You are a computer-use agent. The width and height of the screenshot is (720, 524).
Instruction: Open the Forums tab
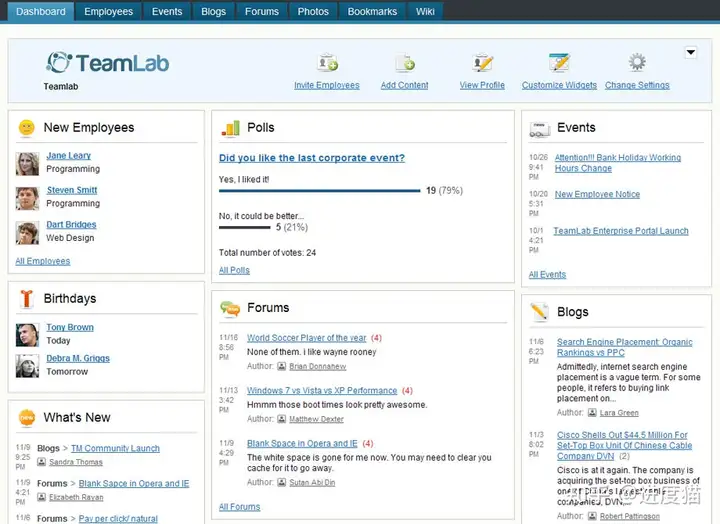262,11
